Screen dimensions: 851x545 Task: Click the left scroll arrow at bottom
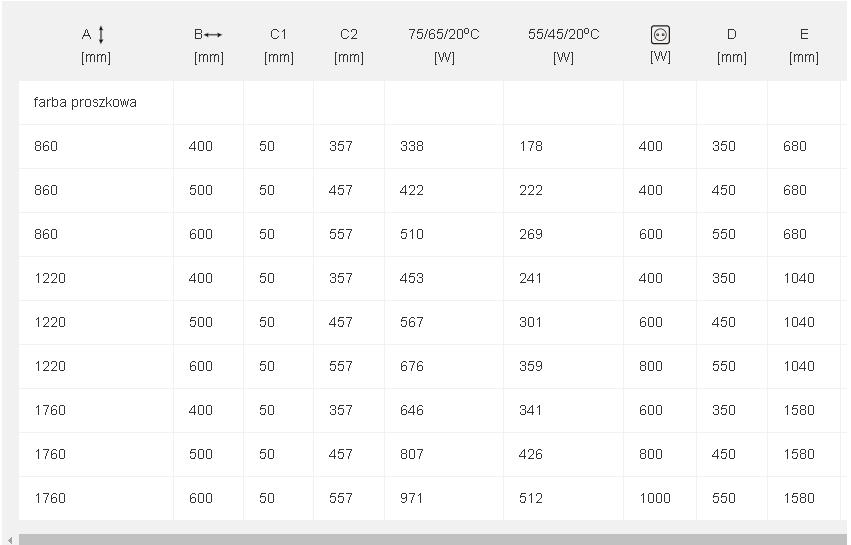tap(10, 540)
